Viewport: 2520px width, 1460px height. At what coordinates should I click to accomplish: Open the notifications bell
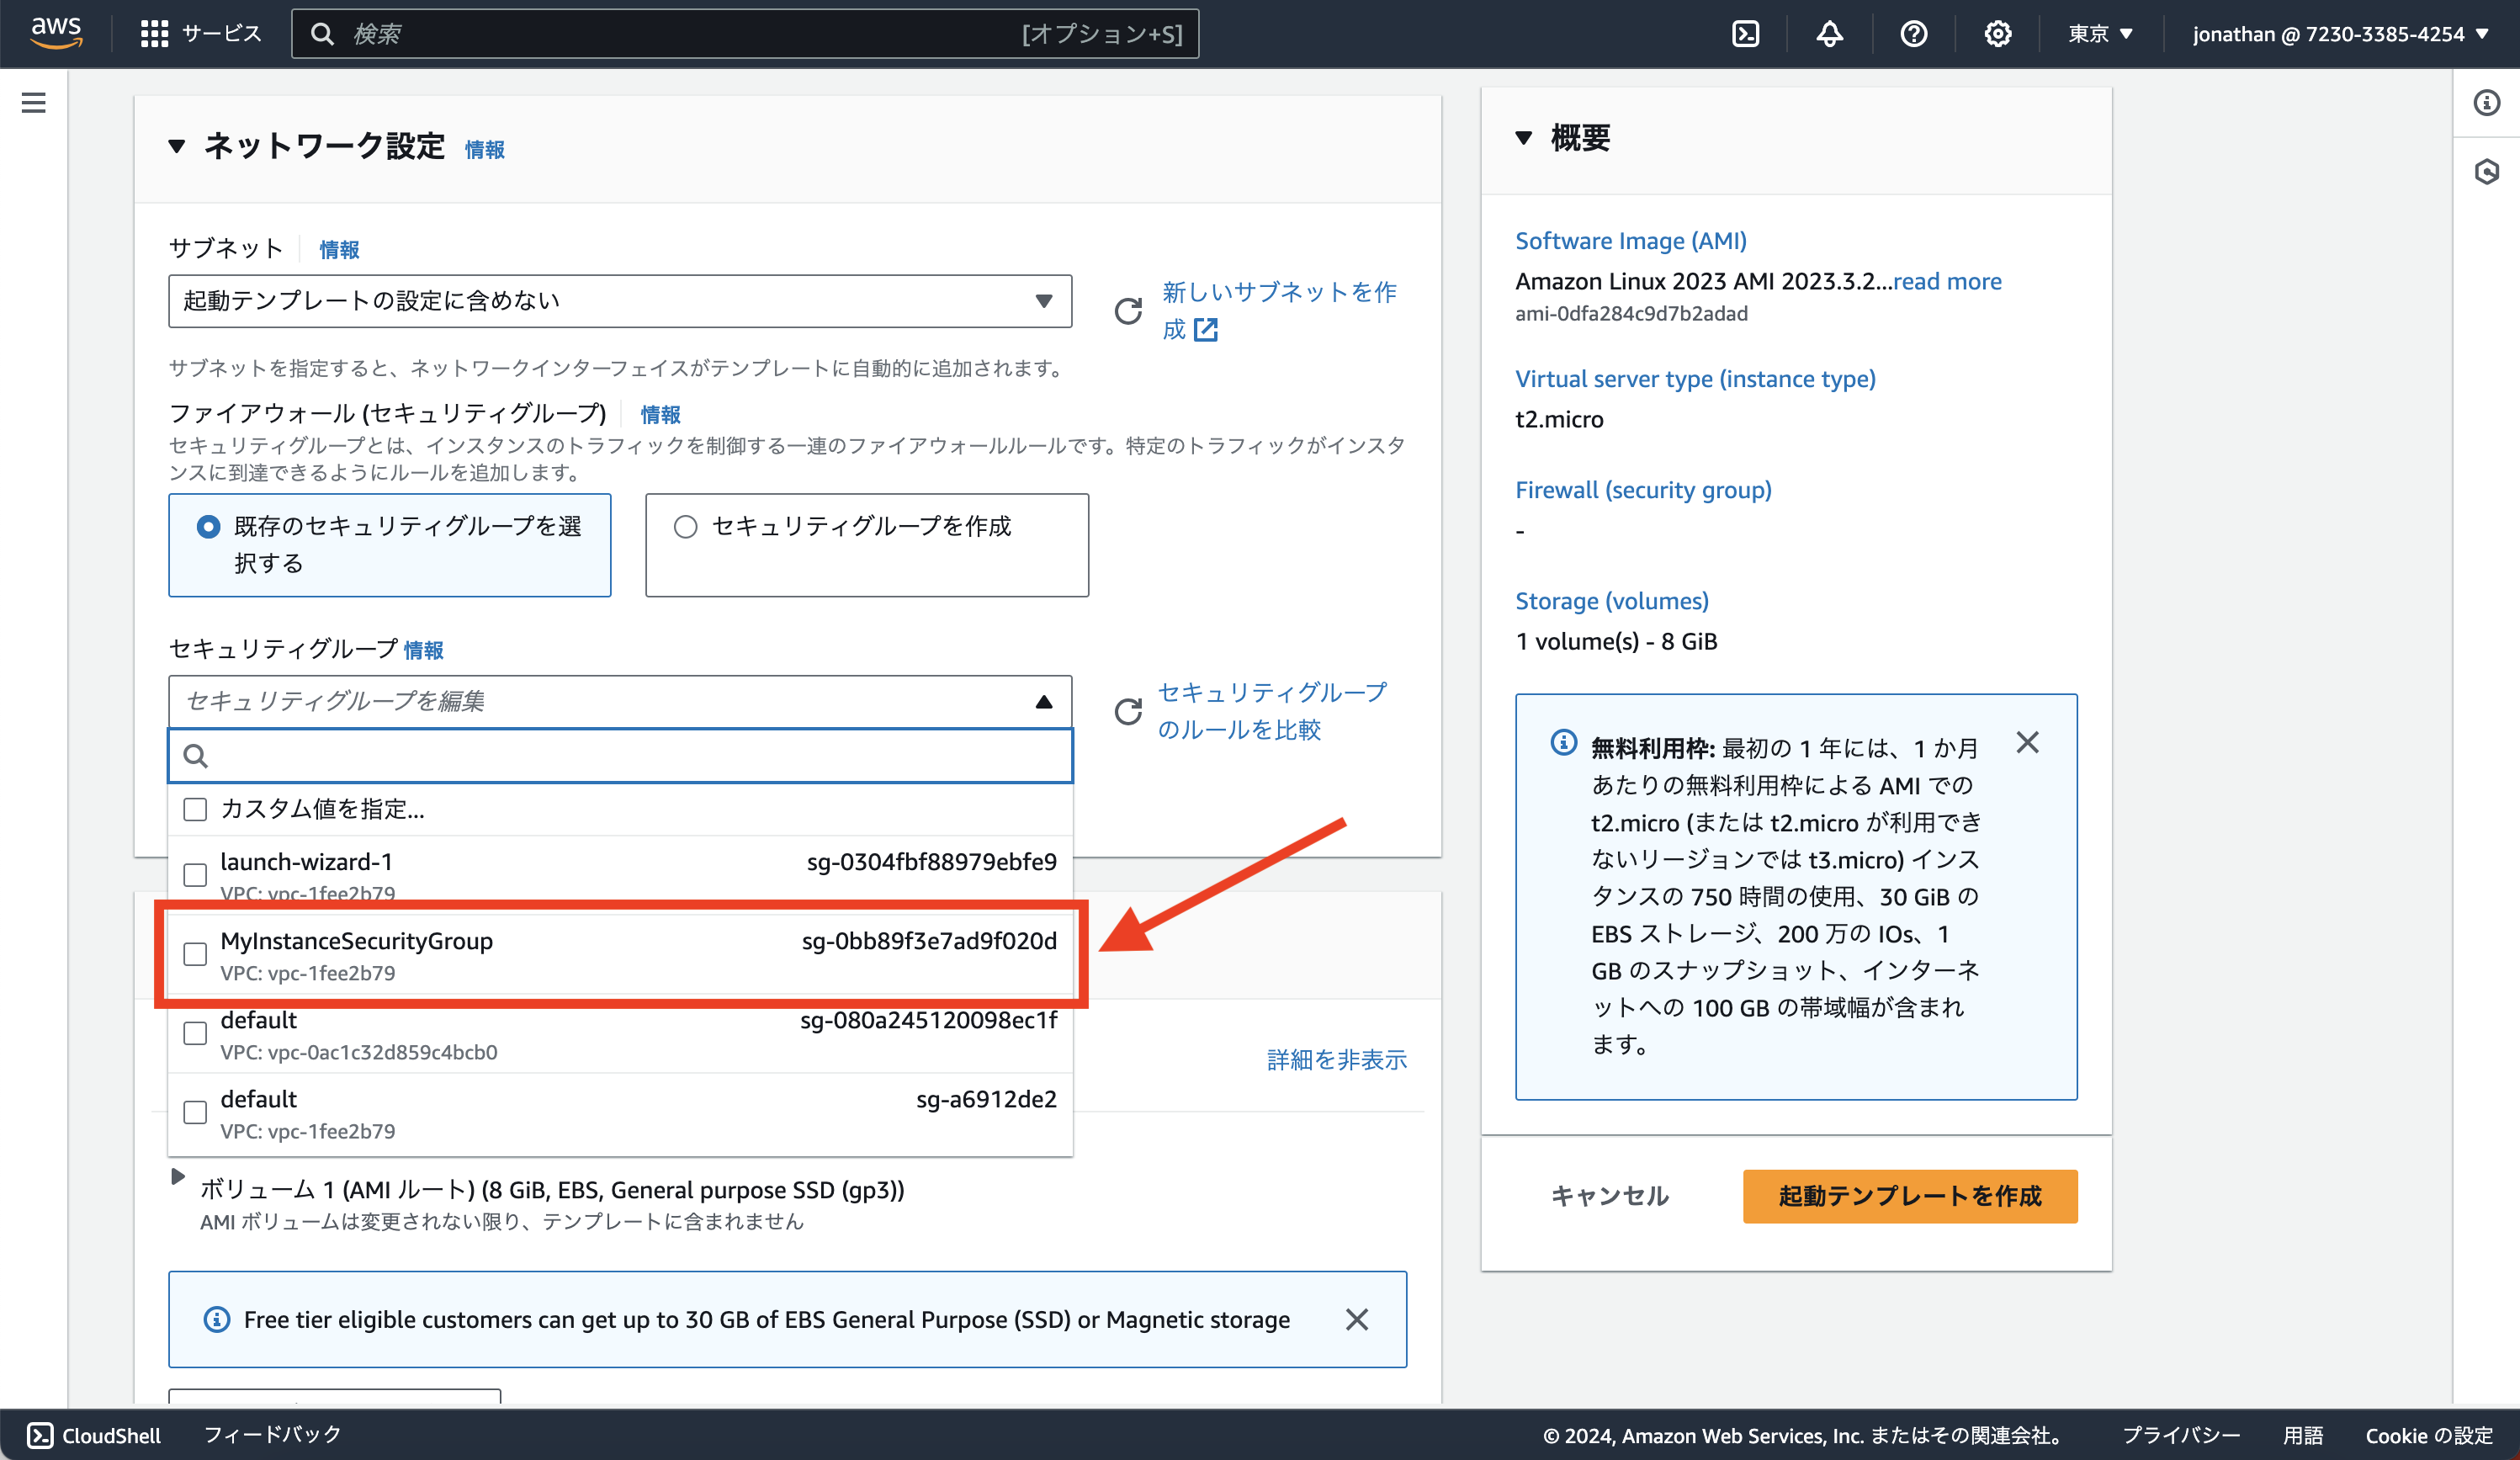coord(1829,33)
